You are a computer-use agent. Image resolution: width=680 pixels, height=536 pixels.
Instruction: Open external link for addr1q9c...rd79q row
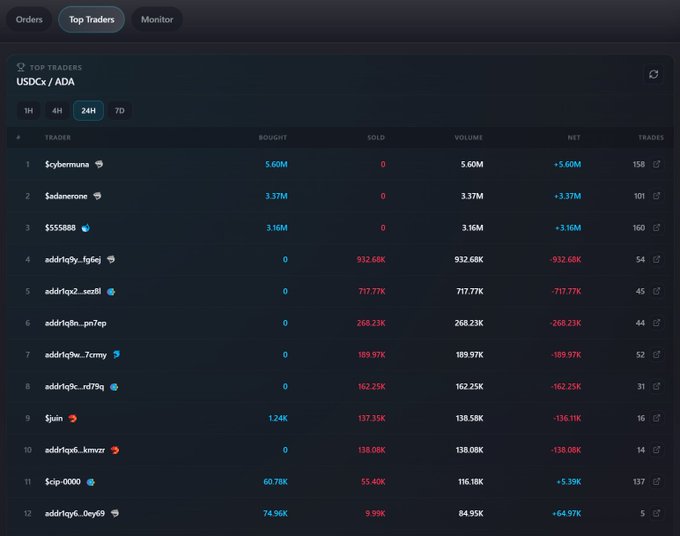(657, 386)
